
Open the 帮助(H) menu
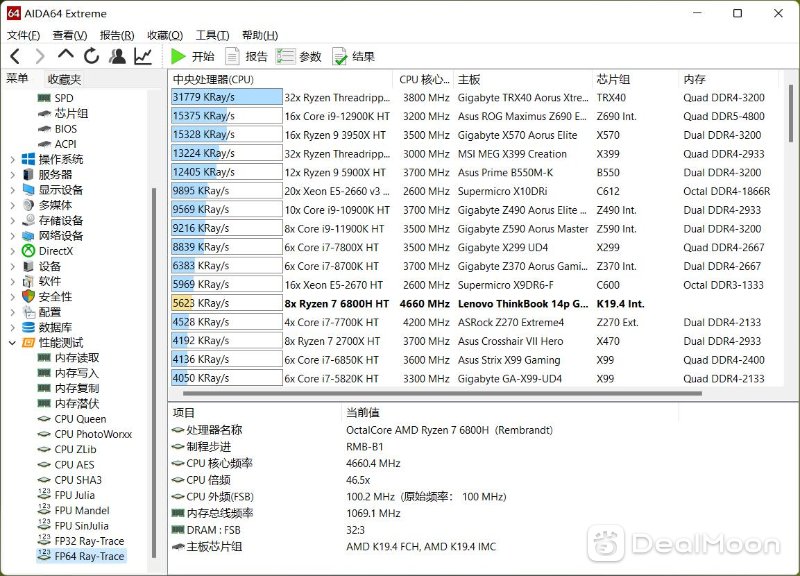point(260,35)
